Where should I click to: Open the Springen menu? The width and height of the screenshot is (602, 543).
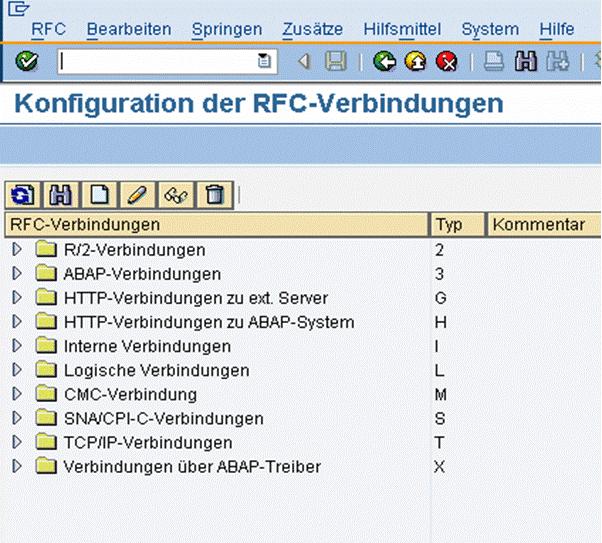click(x=227, y=29)
